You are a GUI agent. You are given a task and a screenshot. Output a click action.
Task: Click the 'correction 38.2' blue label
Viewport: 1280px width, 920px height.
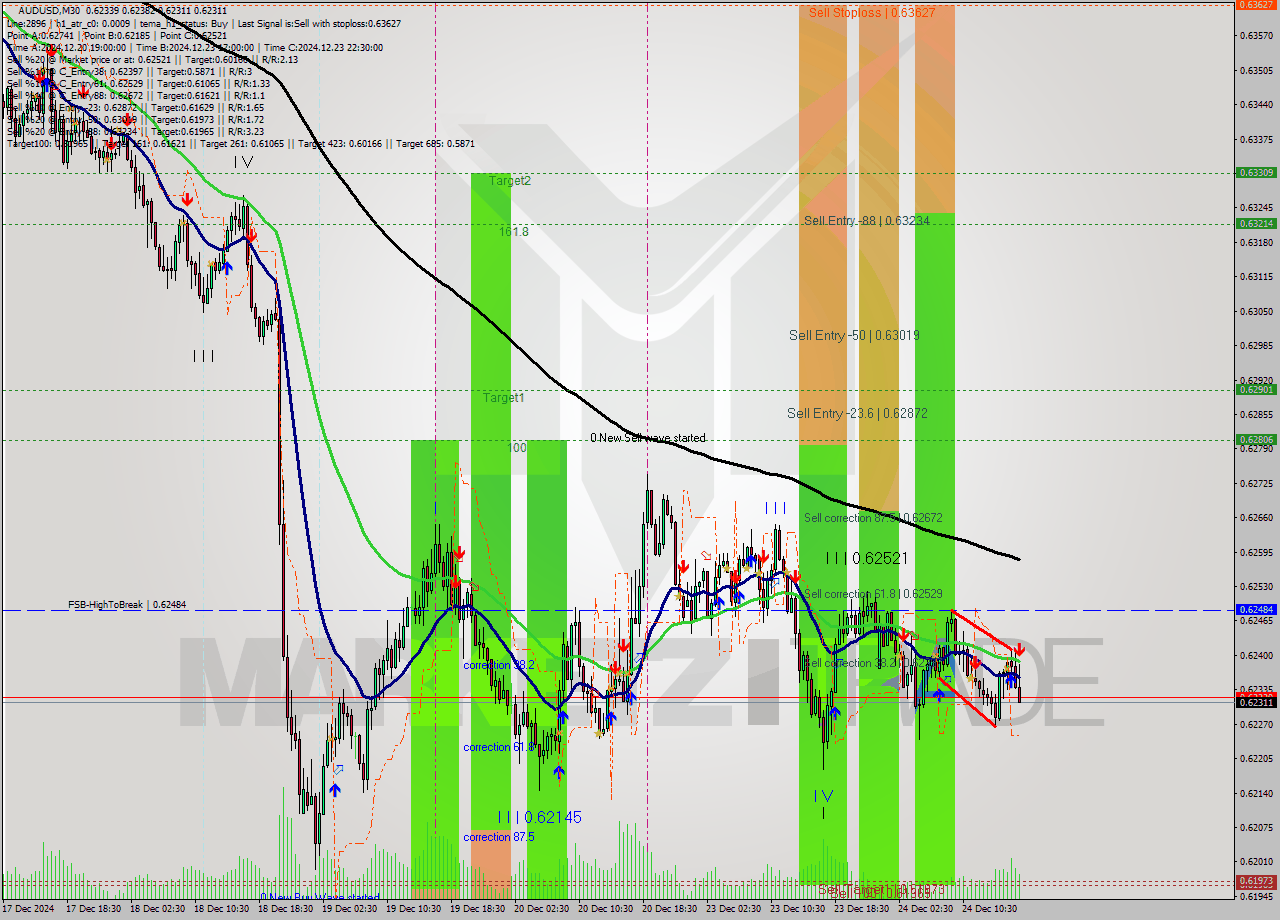pos(498,665)
